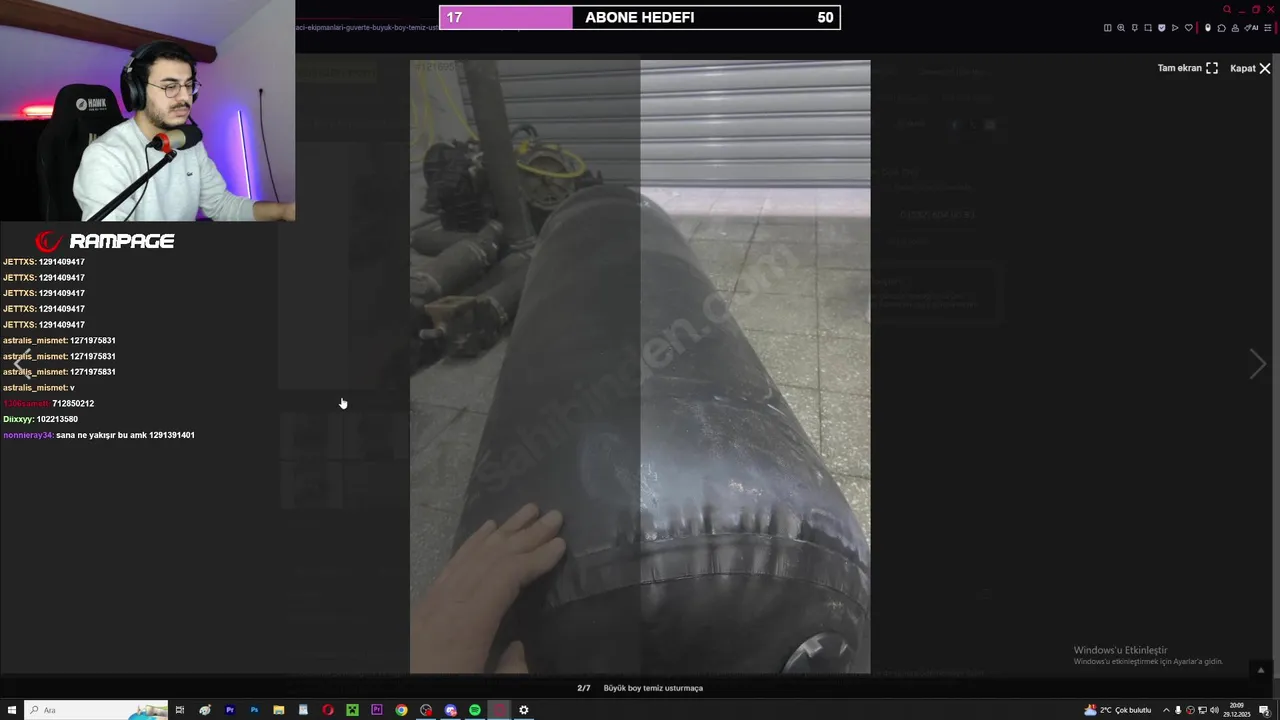Go to the next photo arrow

tap(1257, 364)
